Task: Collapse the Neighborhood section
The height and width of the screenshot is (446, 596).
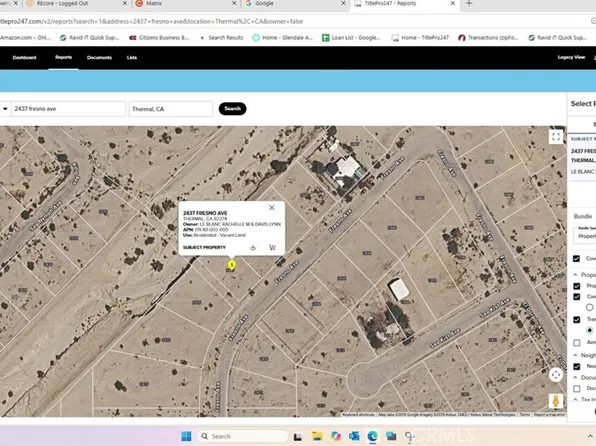Action: tap(575, 355)
